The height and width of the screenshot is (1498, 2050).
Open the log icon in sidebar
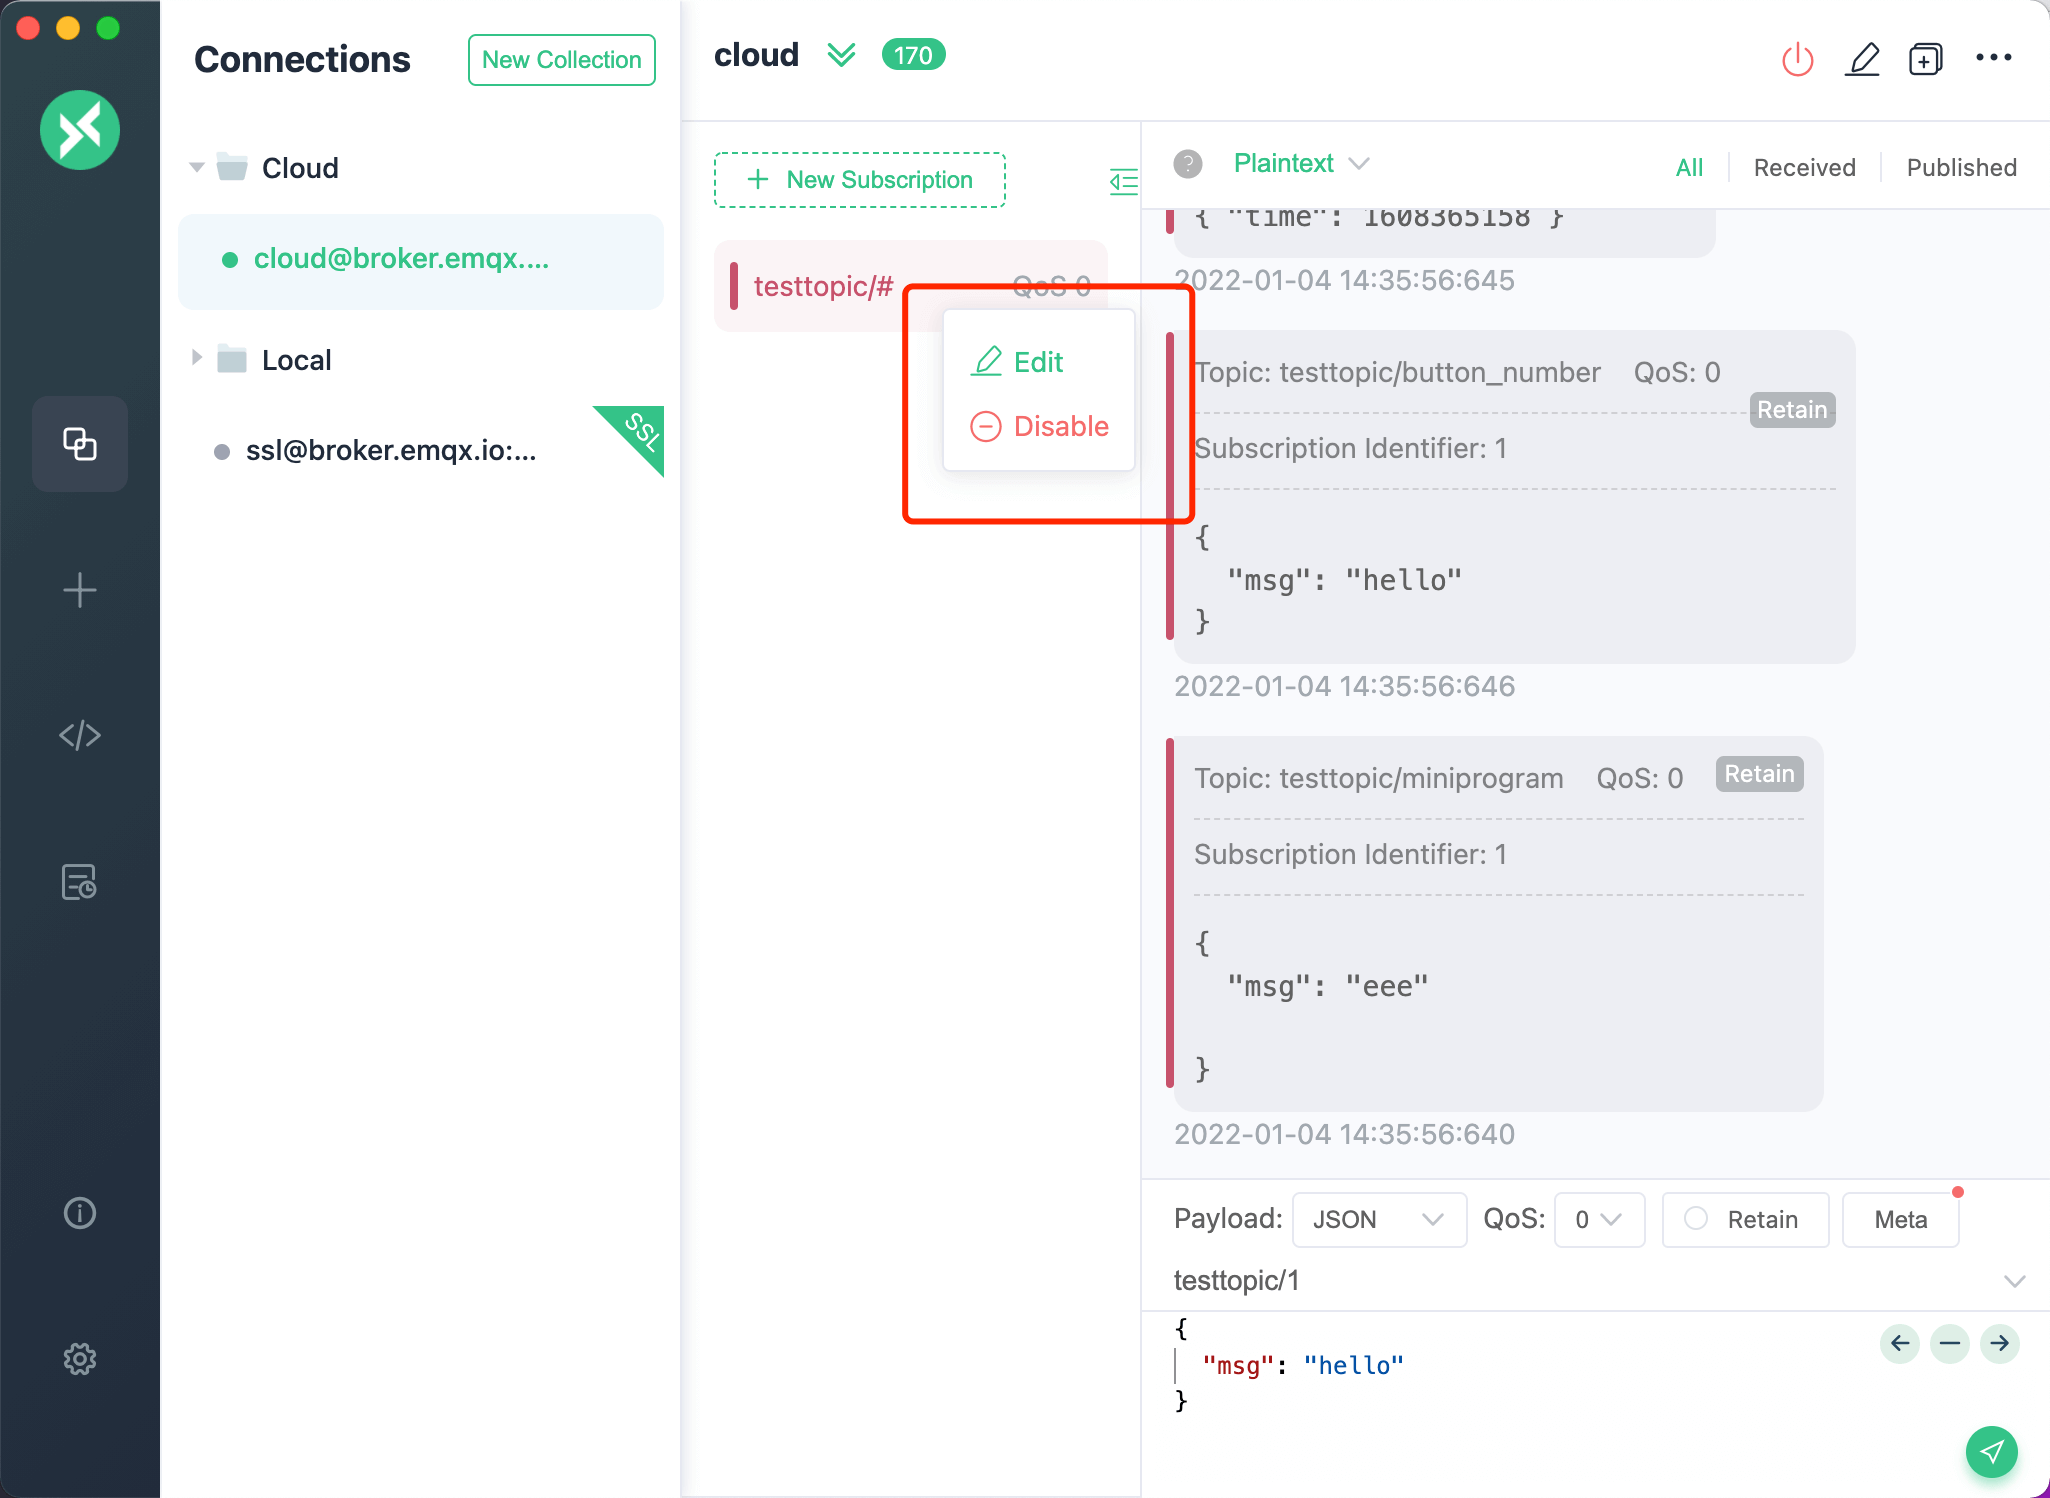tap(80, 882)
